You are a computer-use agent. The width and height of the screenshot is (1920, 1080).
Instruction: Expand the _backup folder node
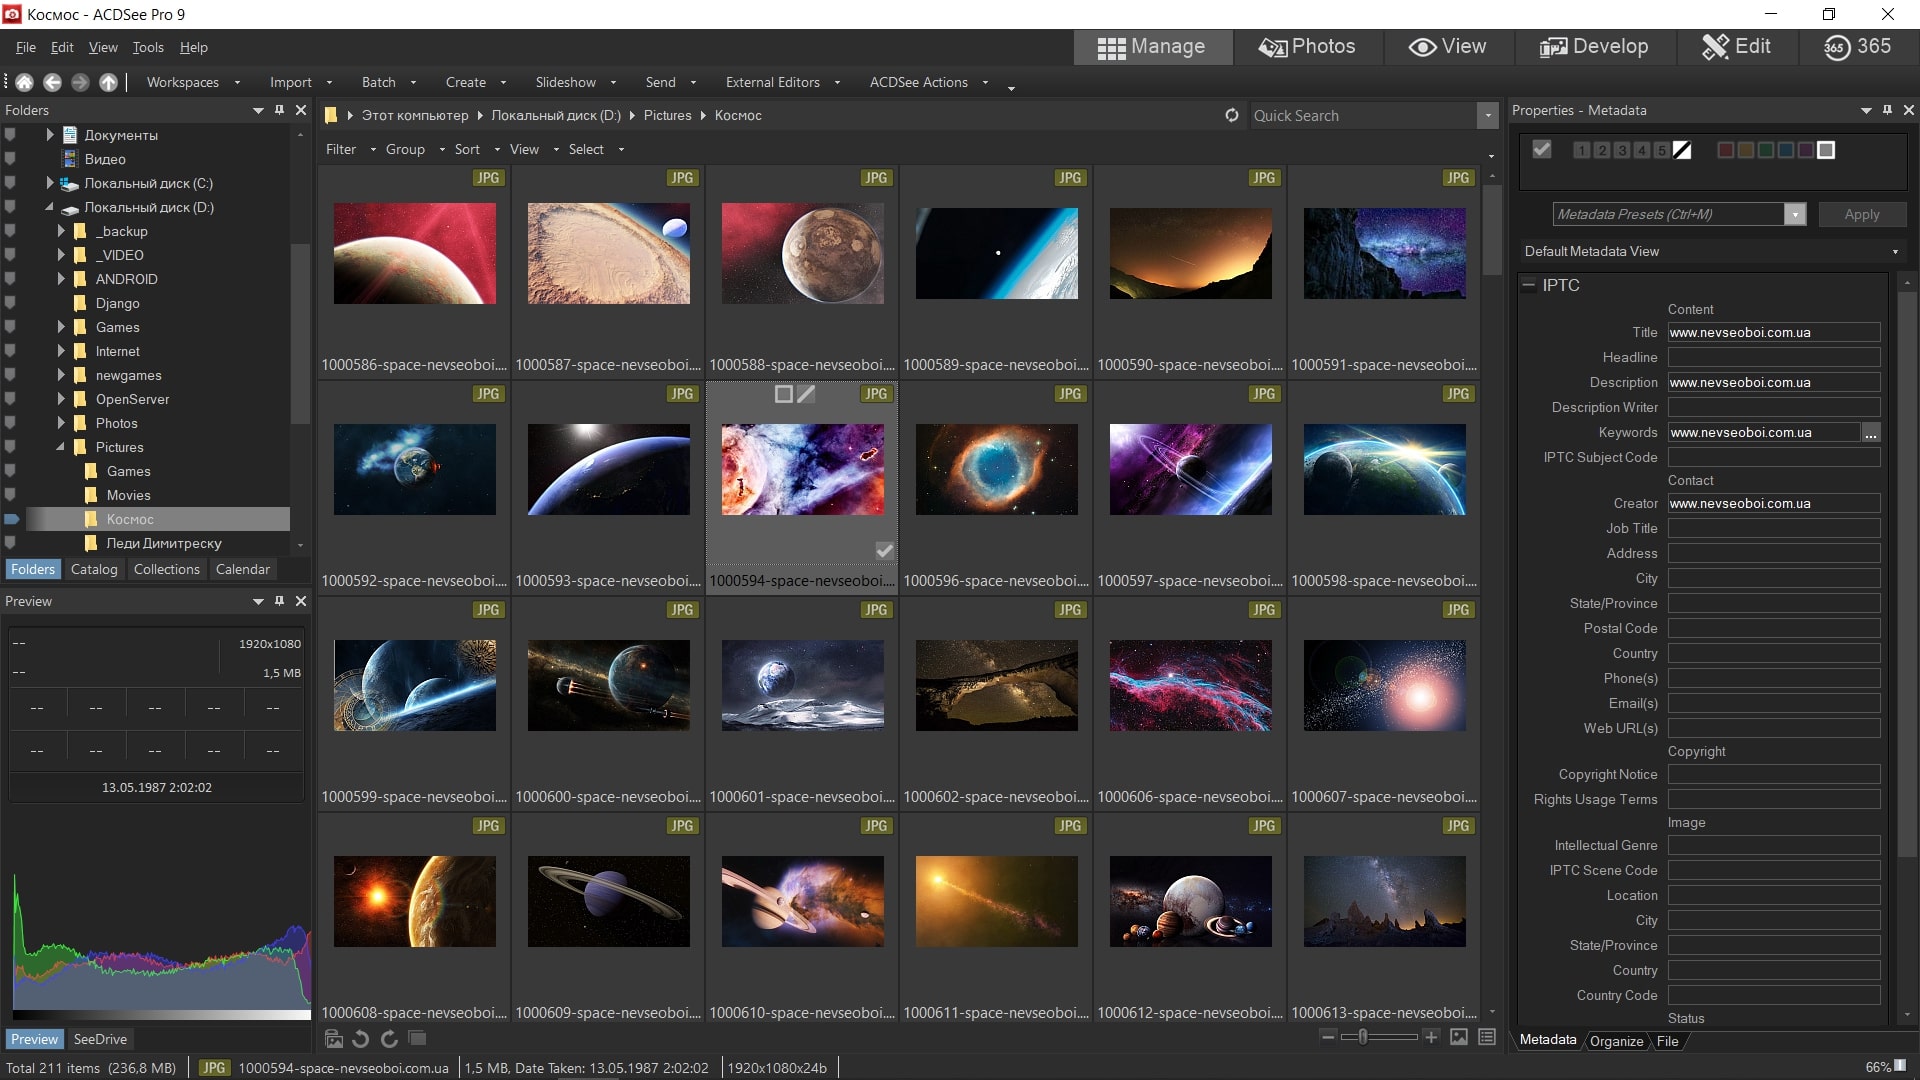[x=61, y=231]
